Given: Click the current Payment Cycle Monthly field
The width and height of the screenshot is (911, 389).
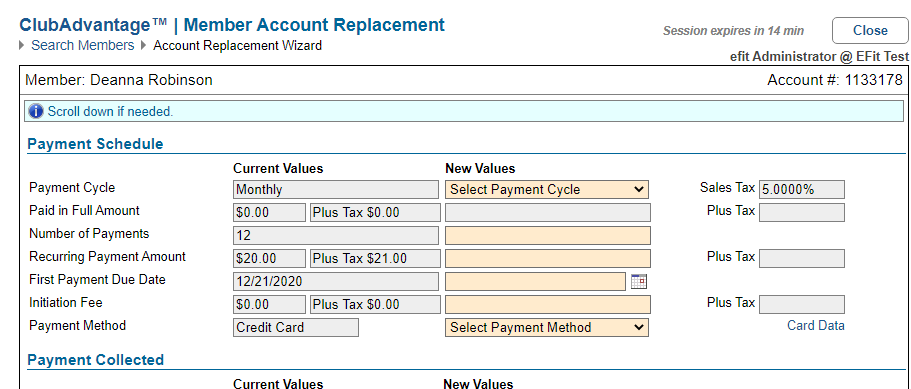Looking at the screenshot, I should [x=336, y=189].
